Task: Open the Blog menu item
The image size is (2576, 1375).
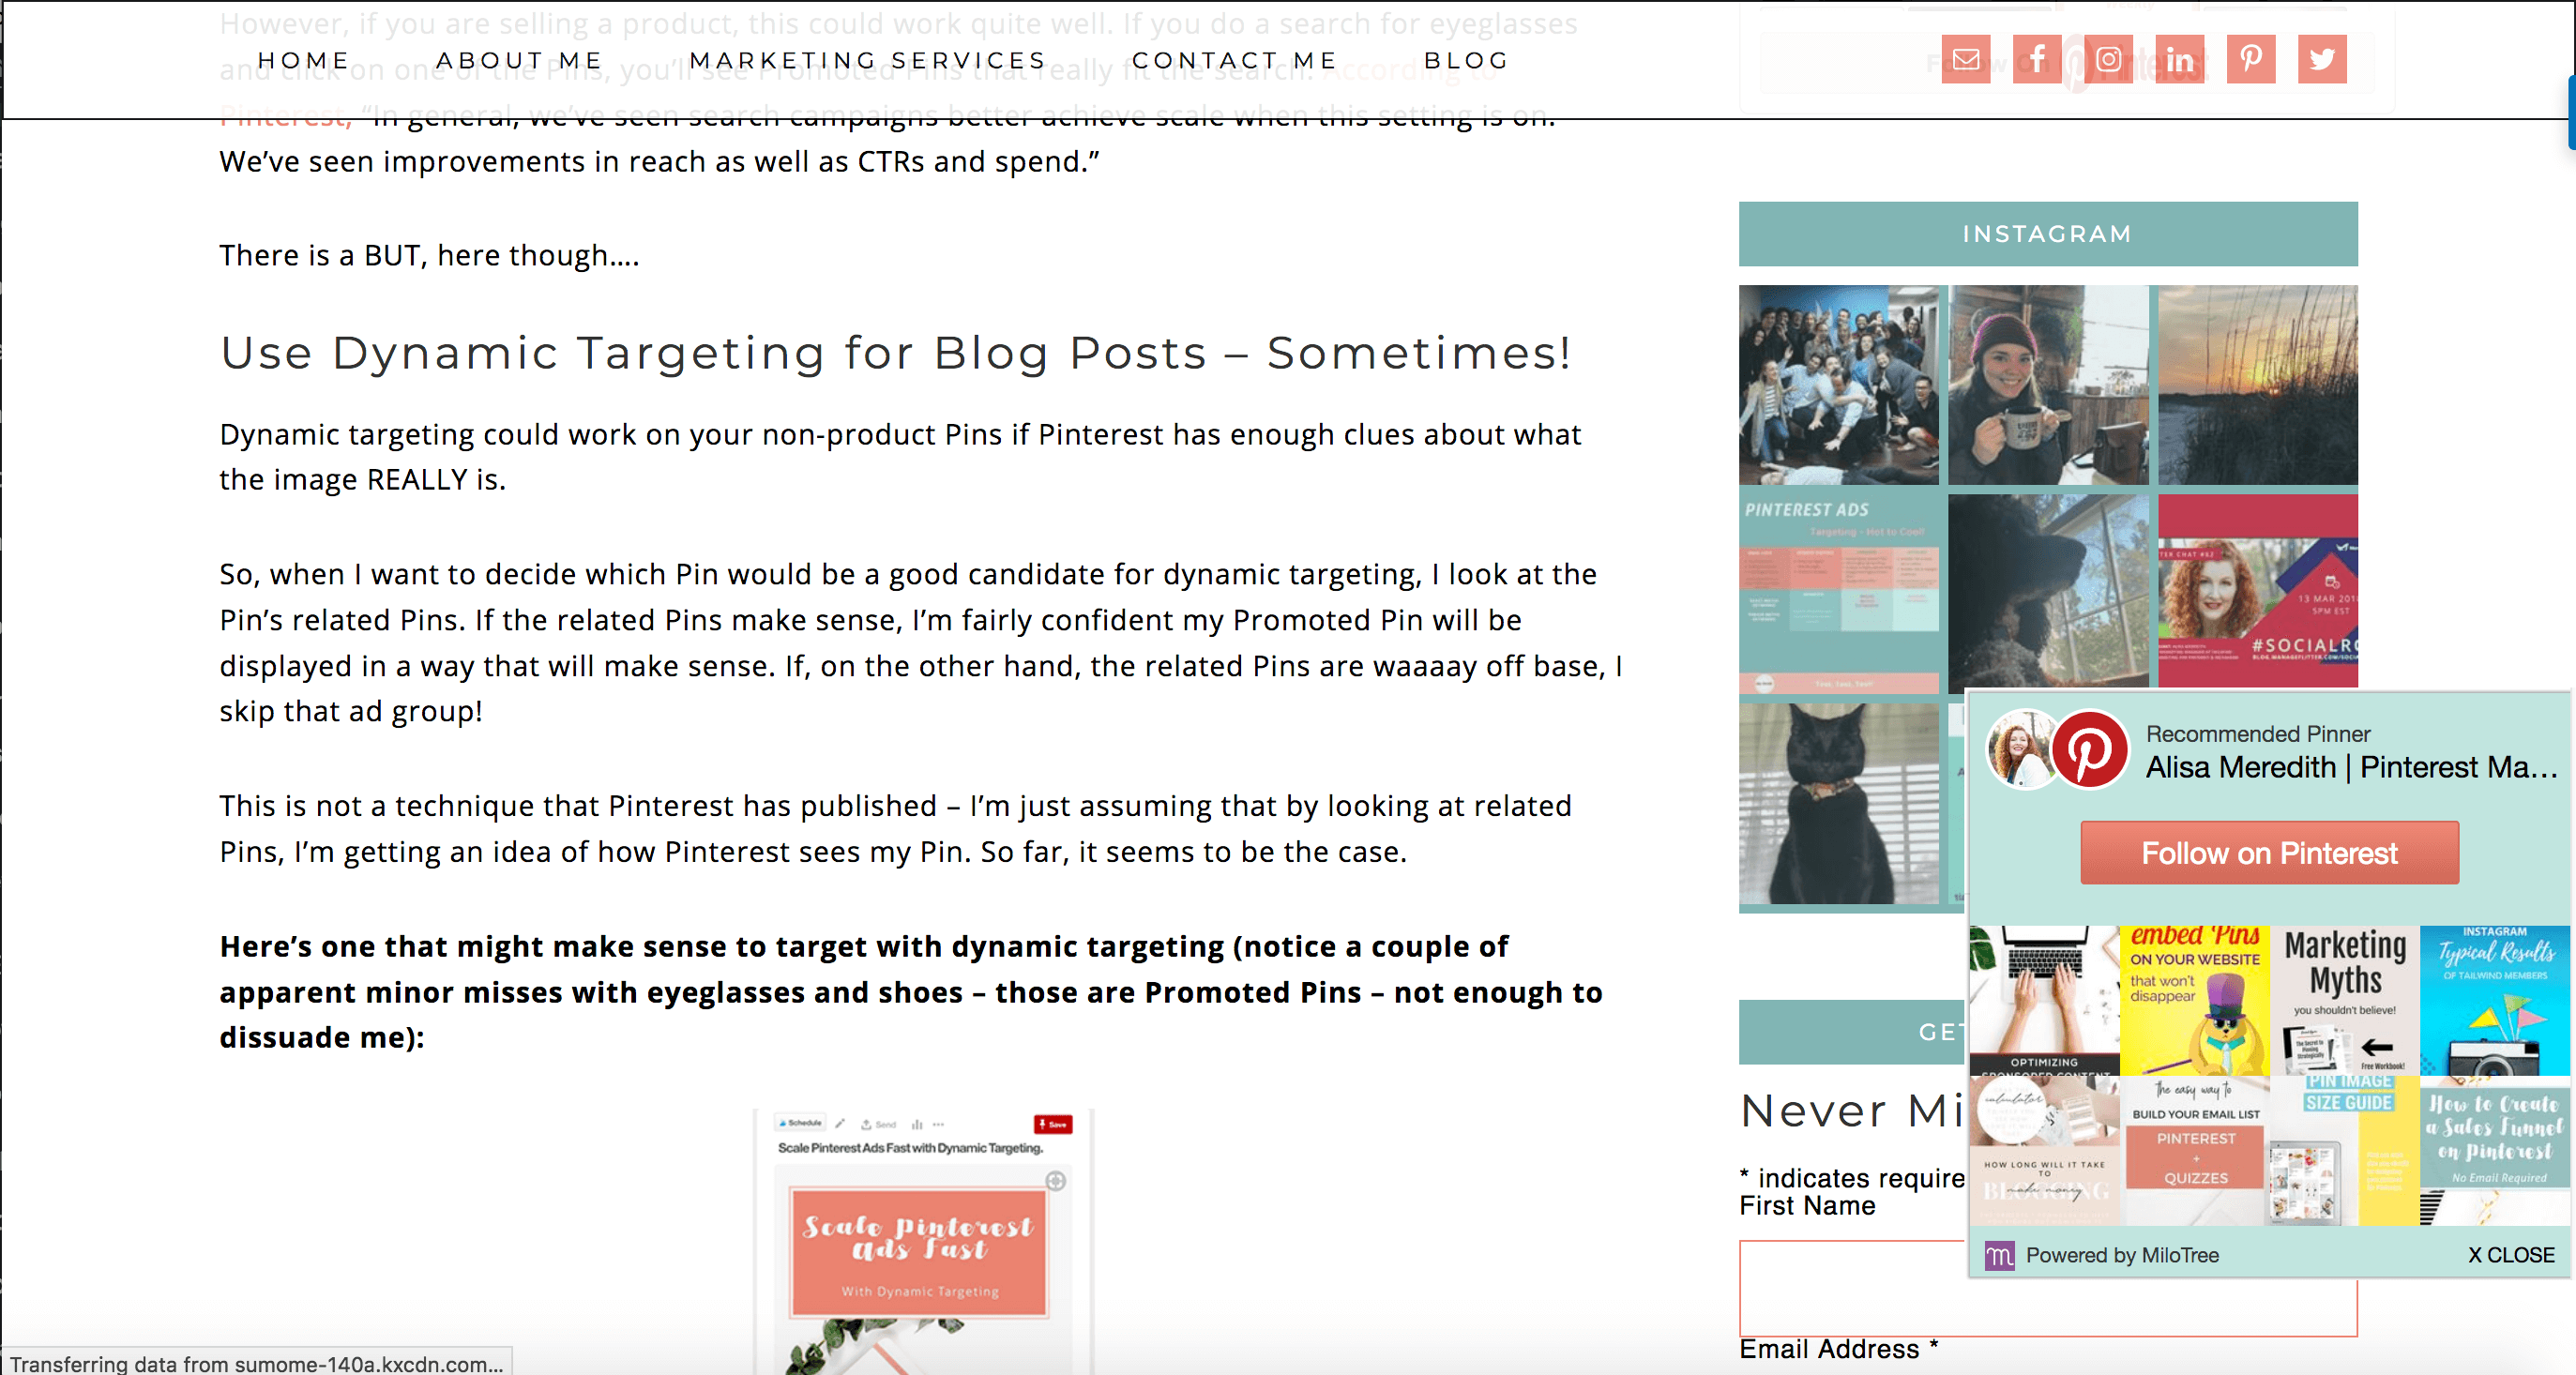Action: tap(1467, 61)
